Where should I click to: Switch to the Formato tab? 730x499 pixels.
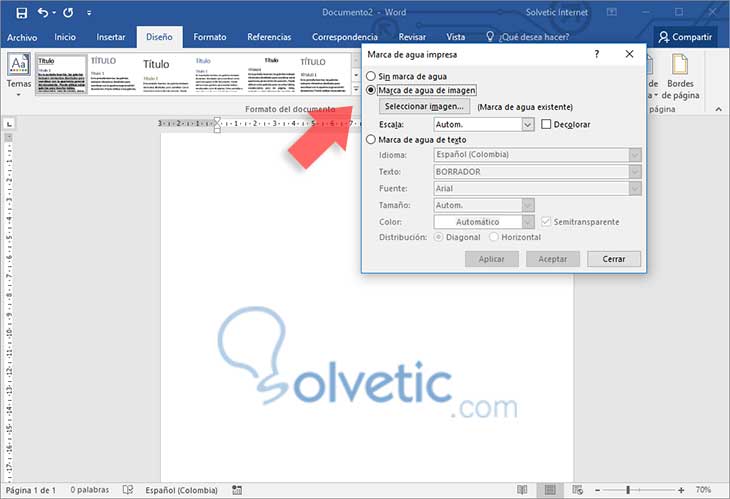(210, 37)
